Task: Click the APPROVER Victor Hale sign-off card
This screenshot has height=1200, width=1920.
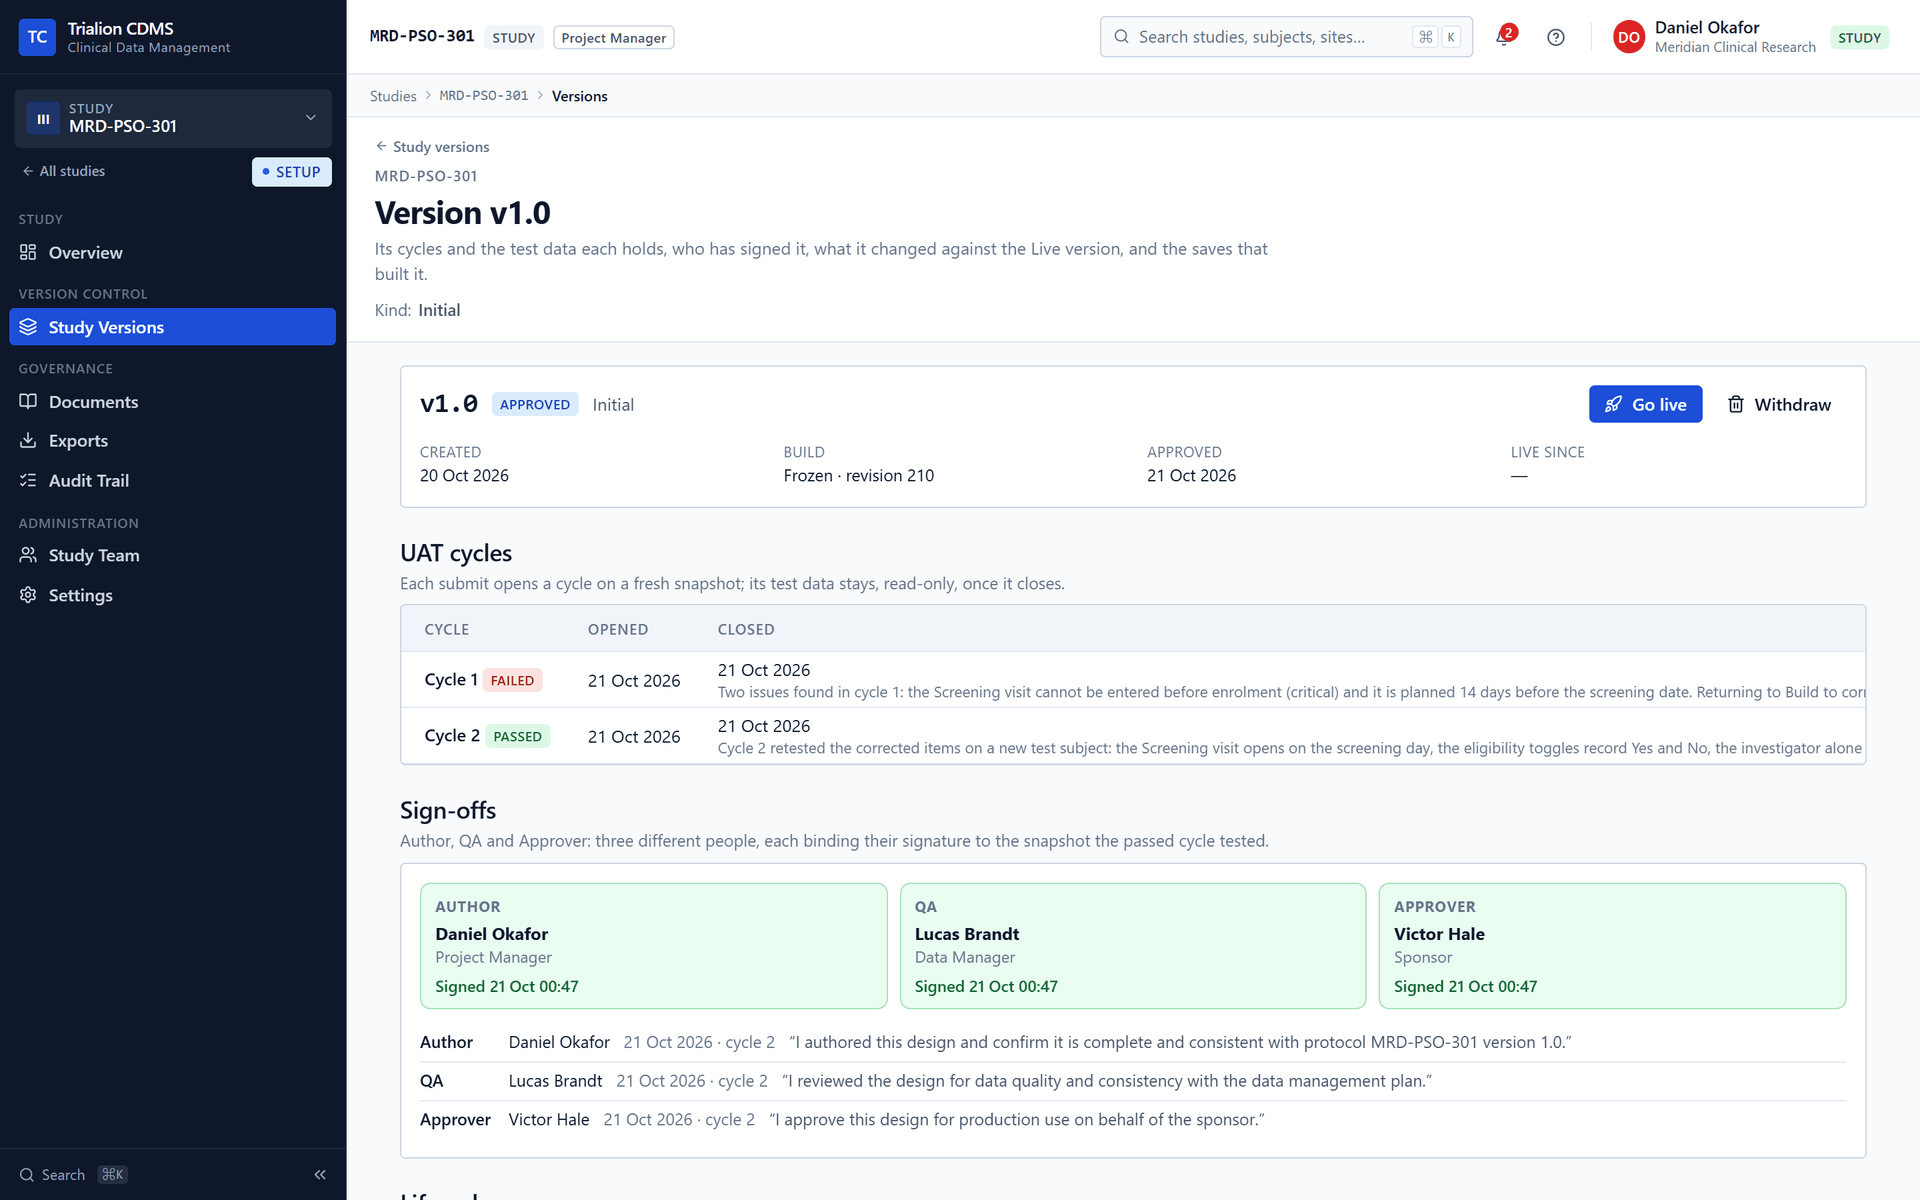Action: 1612,945
